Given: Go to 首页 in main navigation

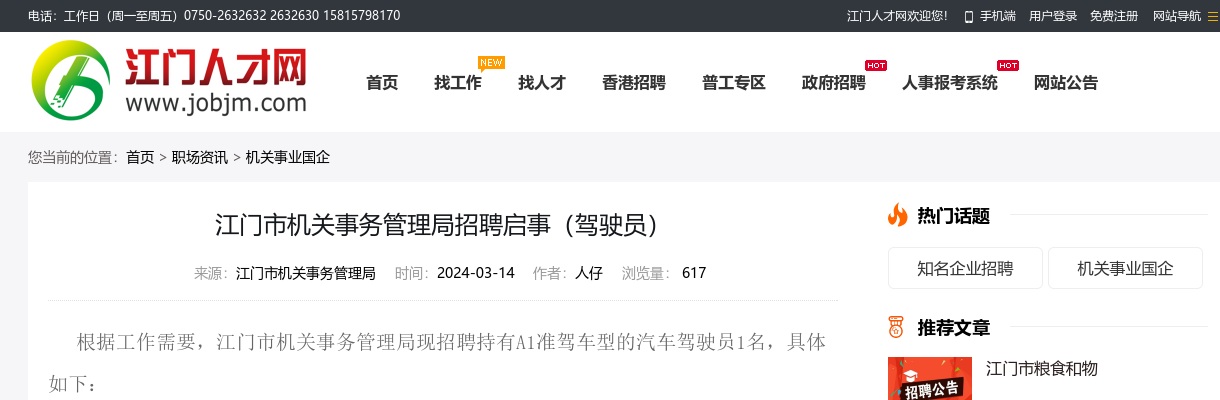Looking at the screenshot, I should (x=382, y=83).
